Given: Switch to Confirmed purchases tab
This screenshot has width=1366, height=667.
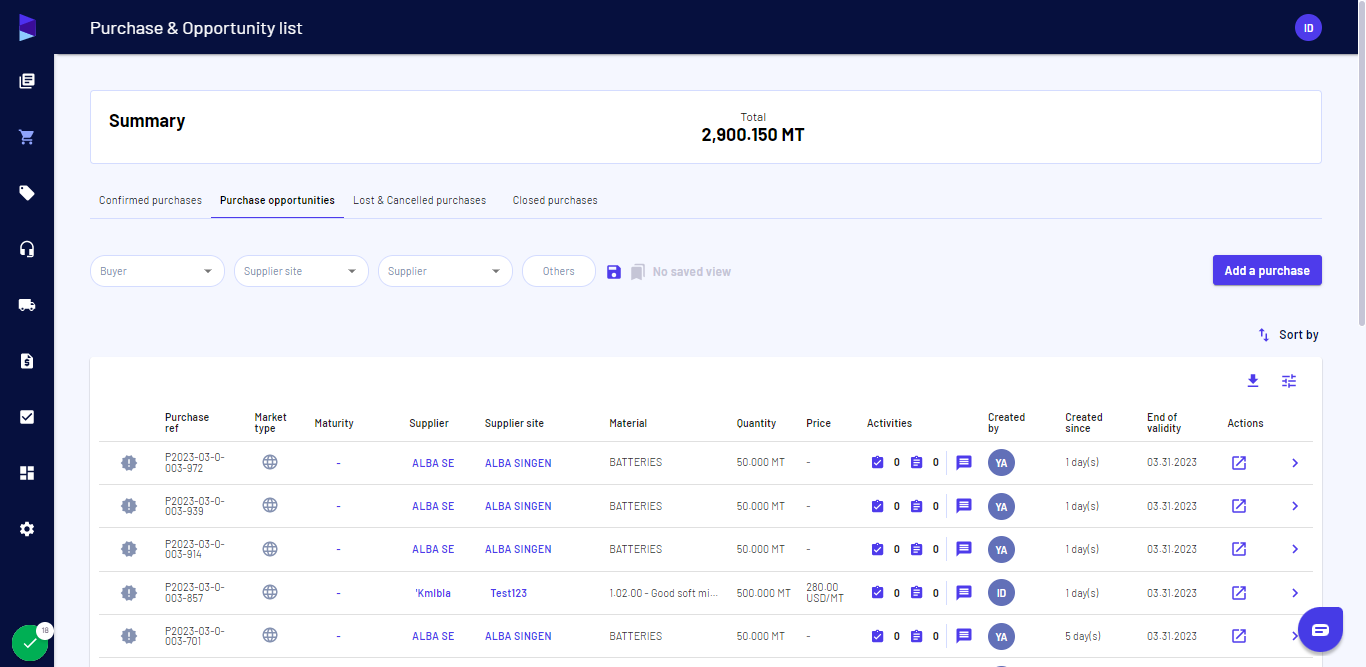Looking at the screenshot, I should coord(150,200).
